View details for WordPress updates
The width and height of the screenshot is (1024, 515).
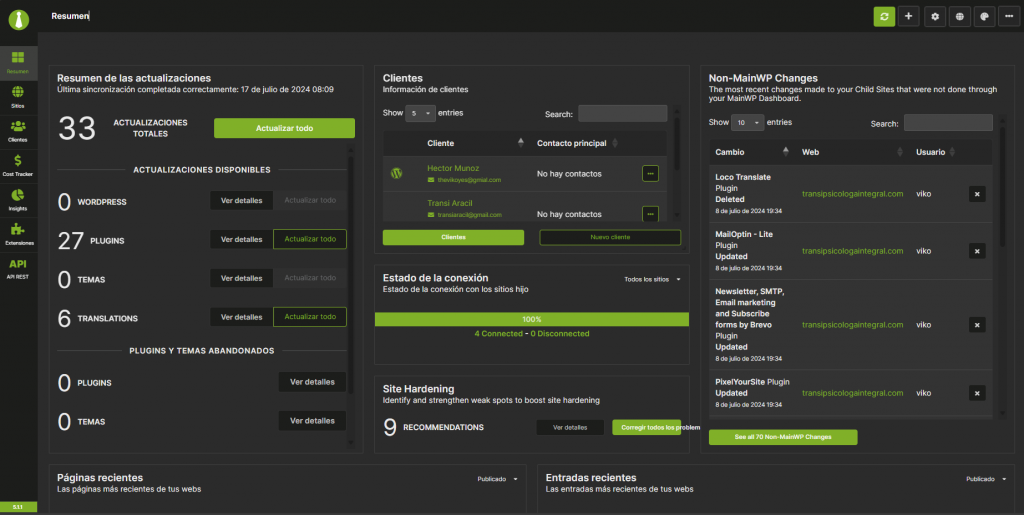tap(242, 200)
